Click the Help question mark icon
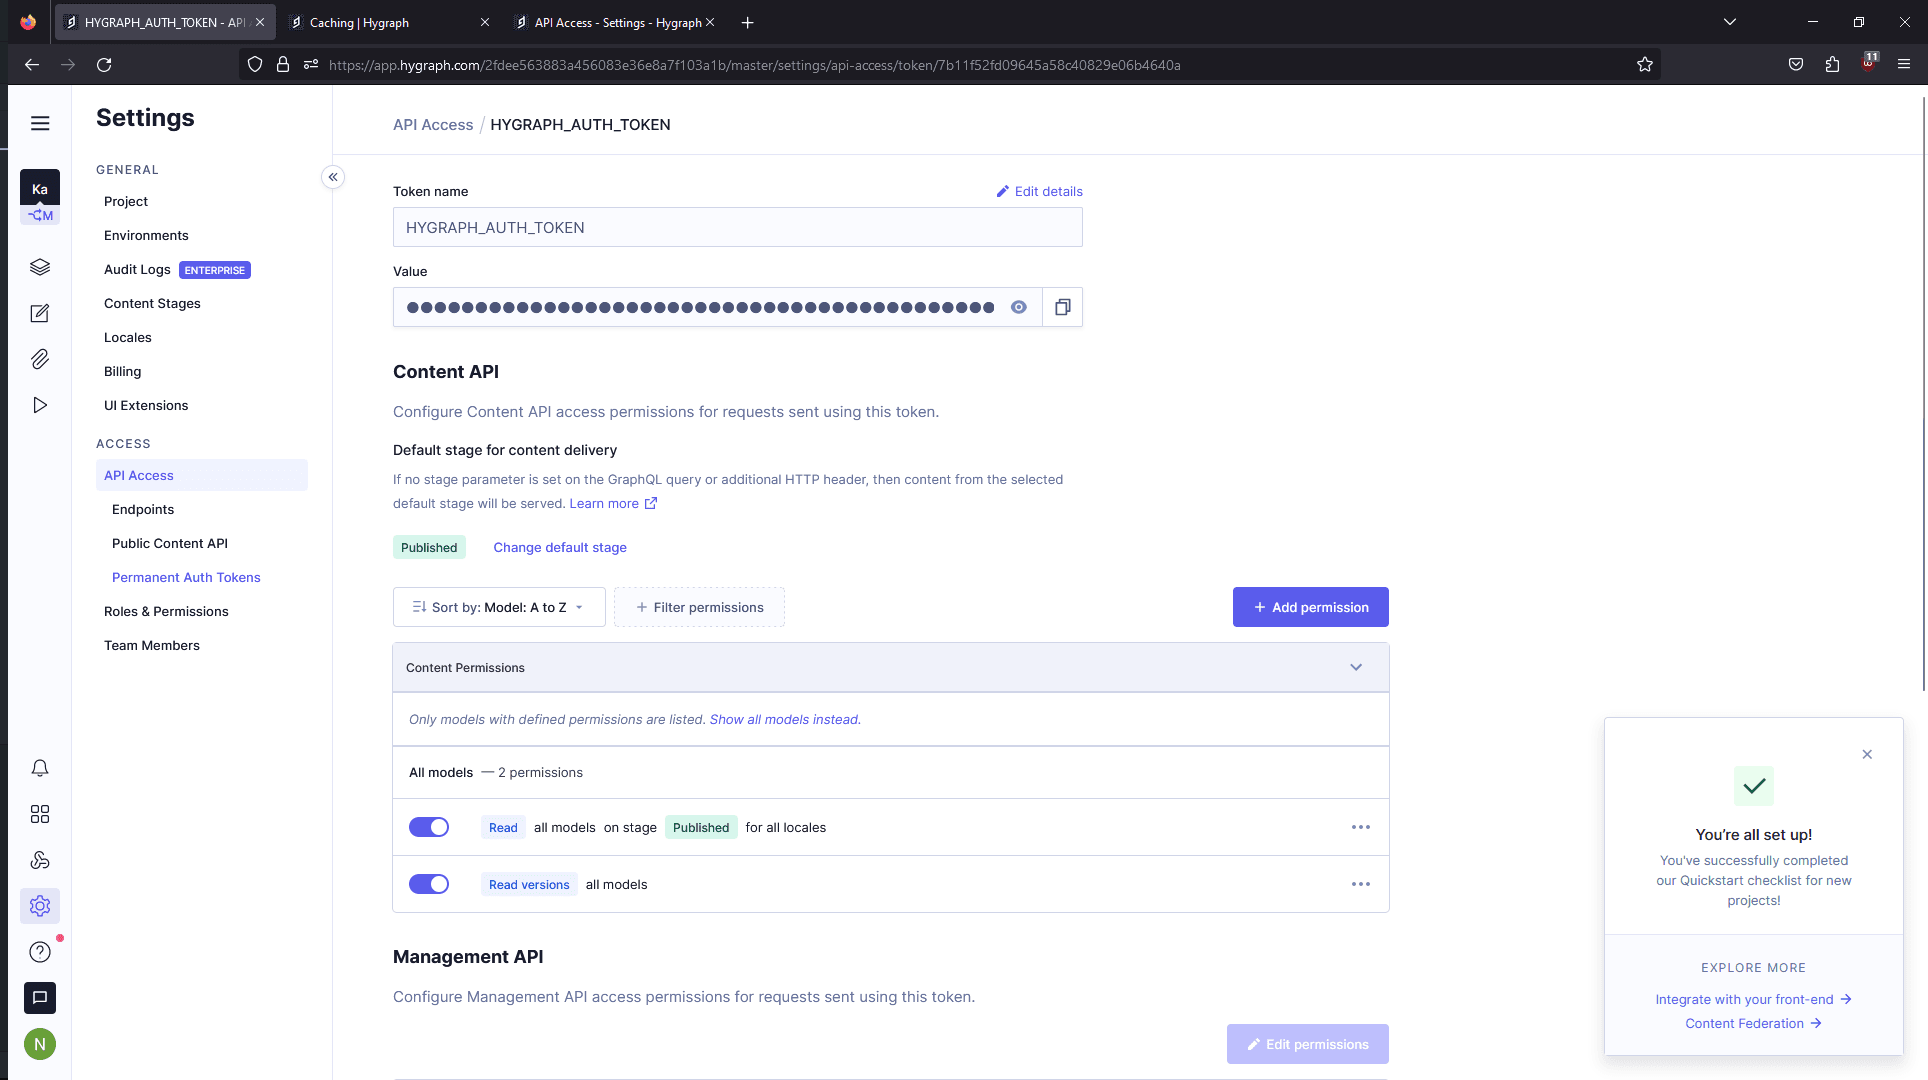Screen dimensions: 1928x1080 point(38,952)
